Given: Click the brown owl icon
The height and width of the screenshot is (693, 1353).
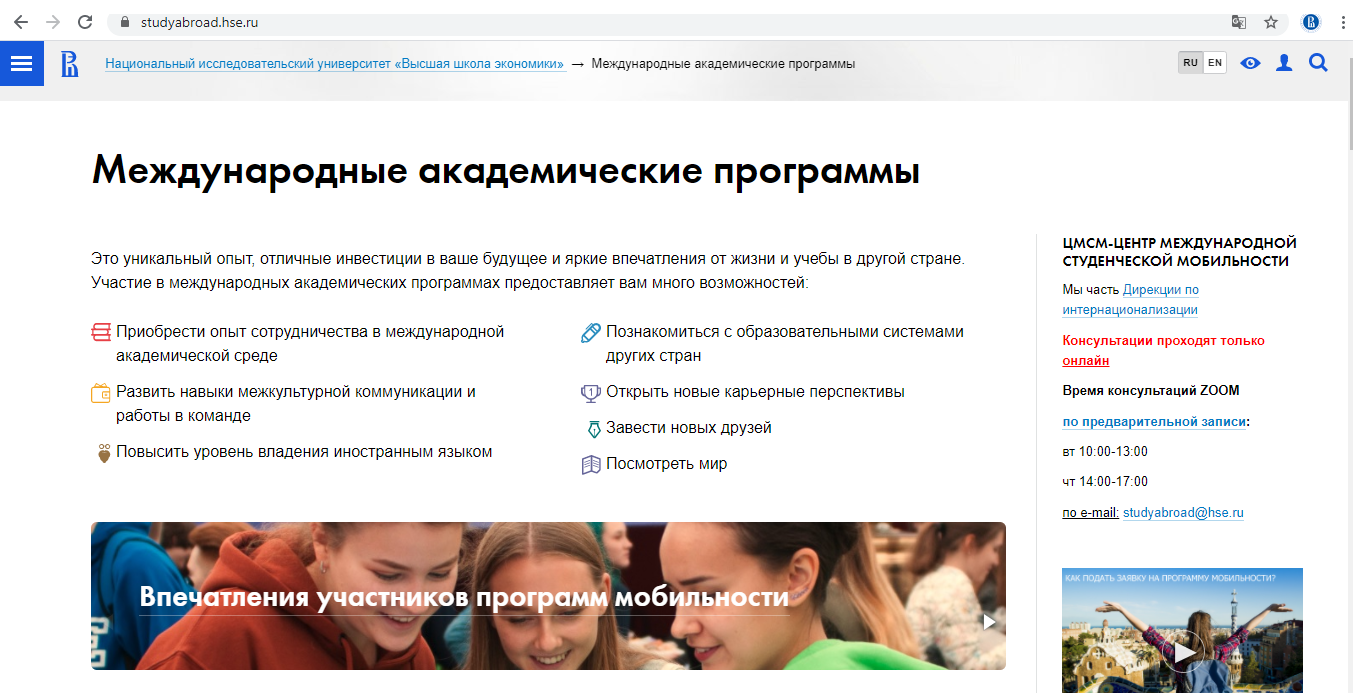Looking at the screenshot, I should tap(103, 453).
